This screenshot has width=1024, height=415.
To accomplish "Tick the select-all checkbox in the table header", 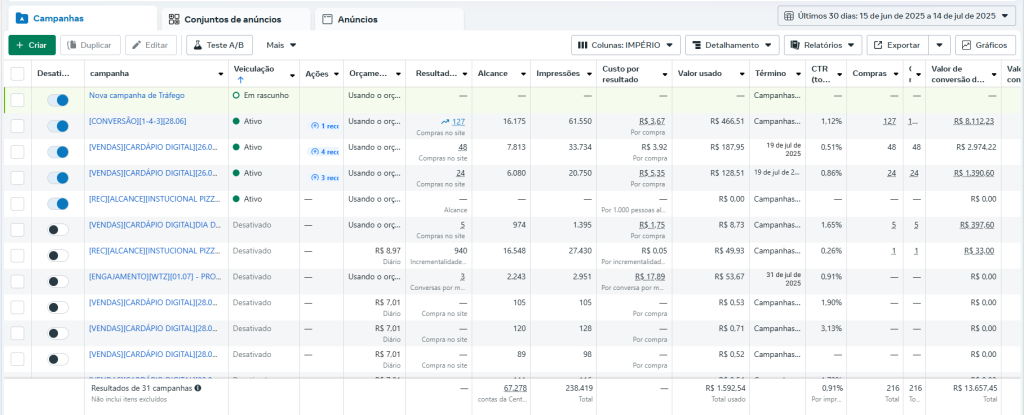I will coord(18,74).
